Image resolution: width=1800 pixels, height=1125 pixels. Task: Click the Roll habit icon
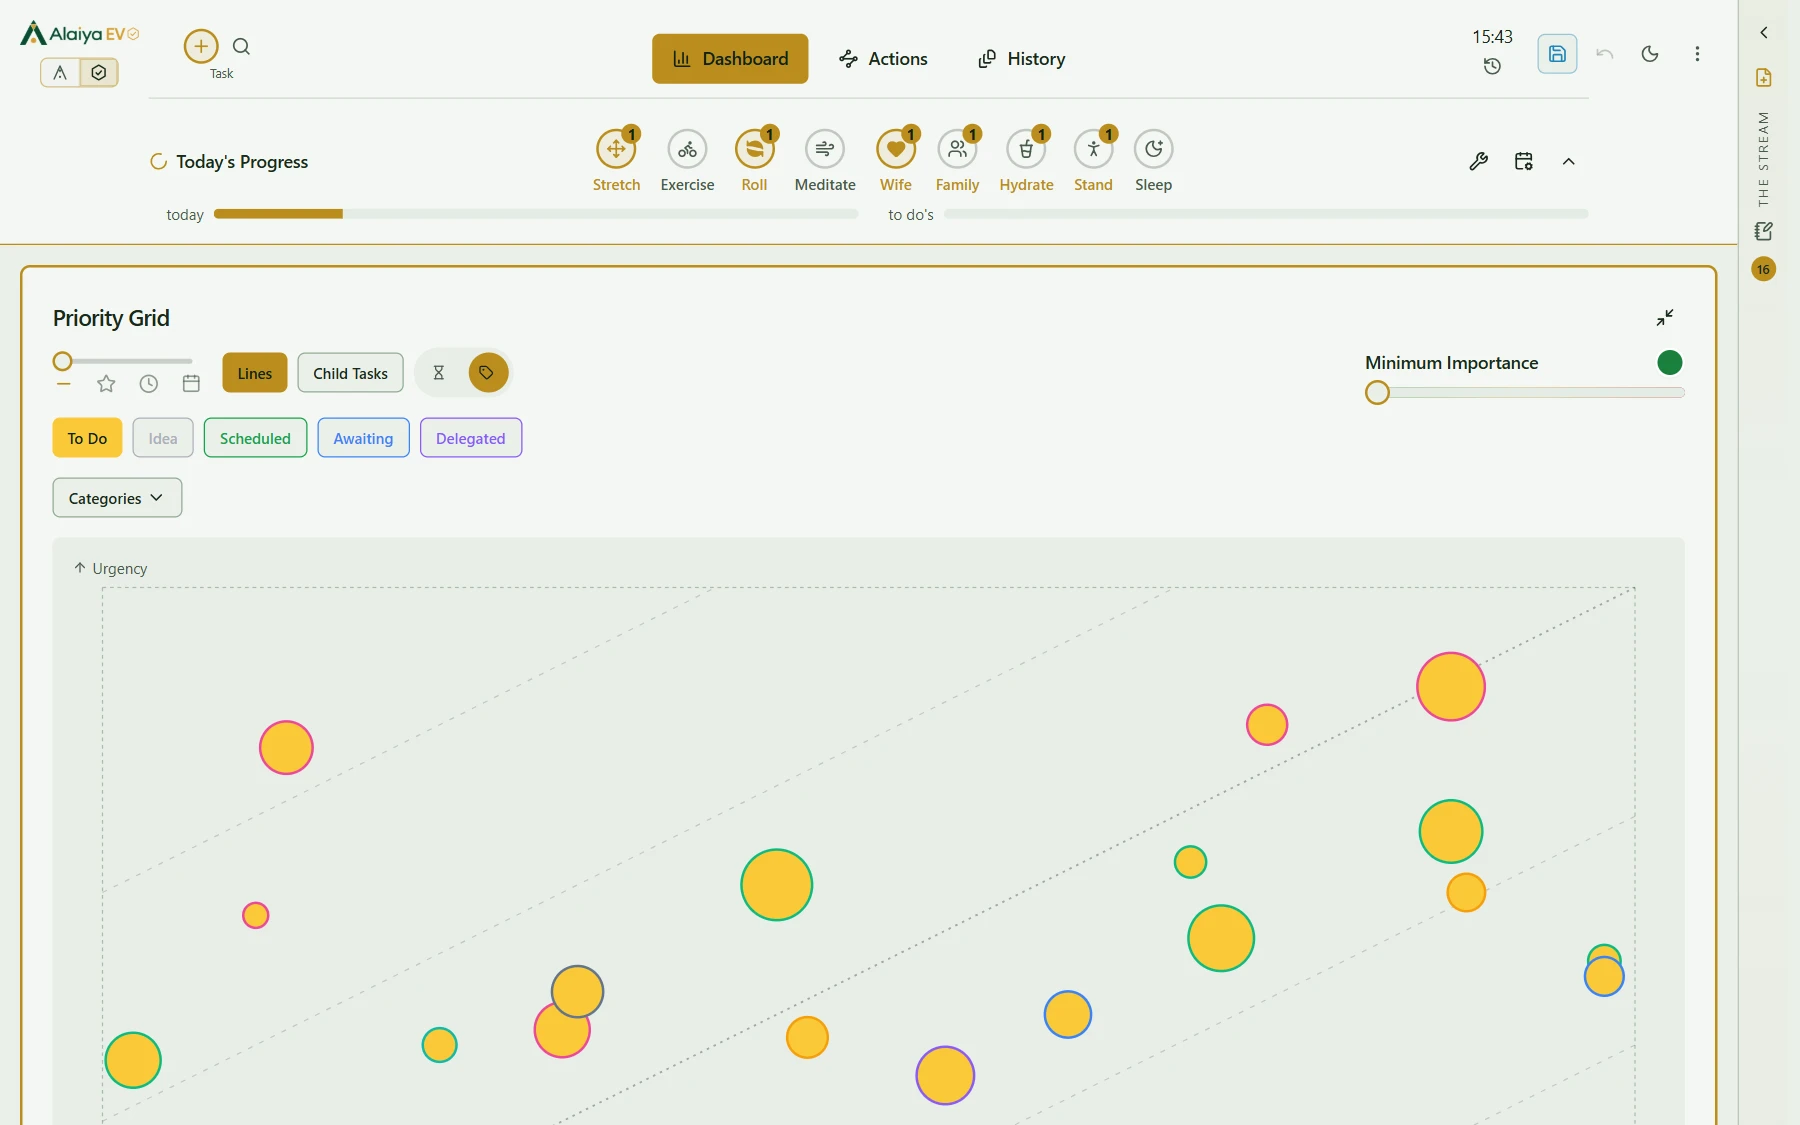[x=754, y=149]
